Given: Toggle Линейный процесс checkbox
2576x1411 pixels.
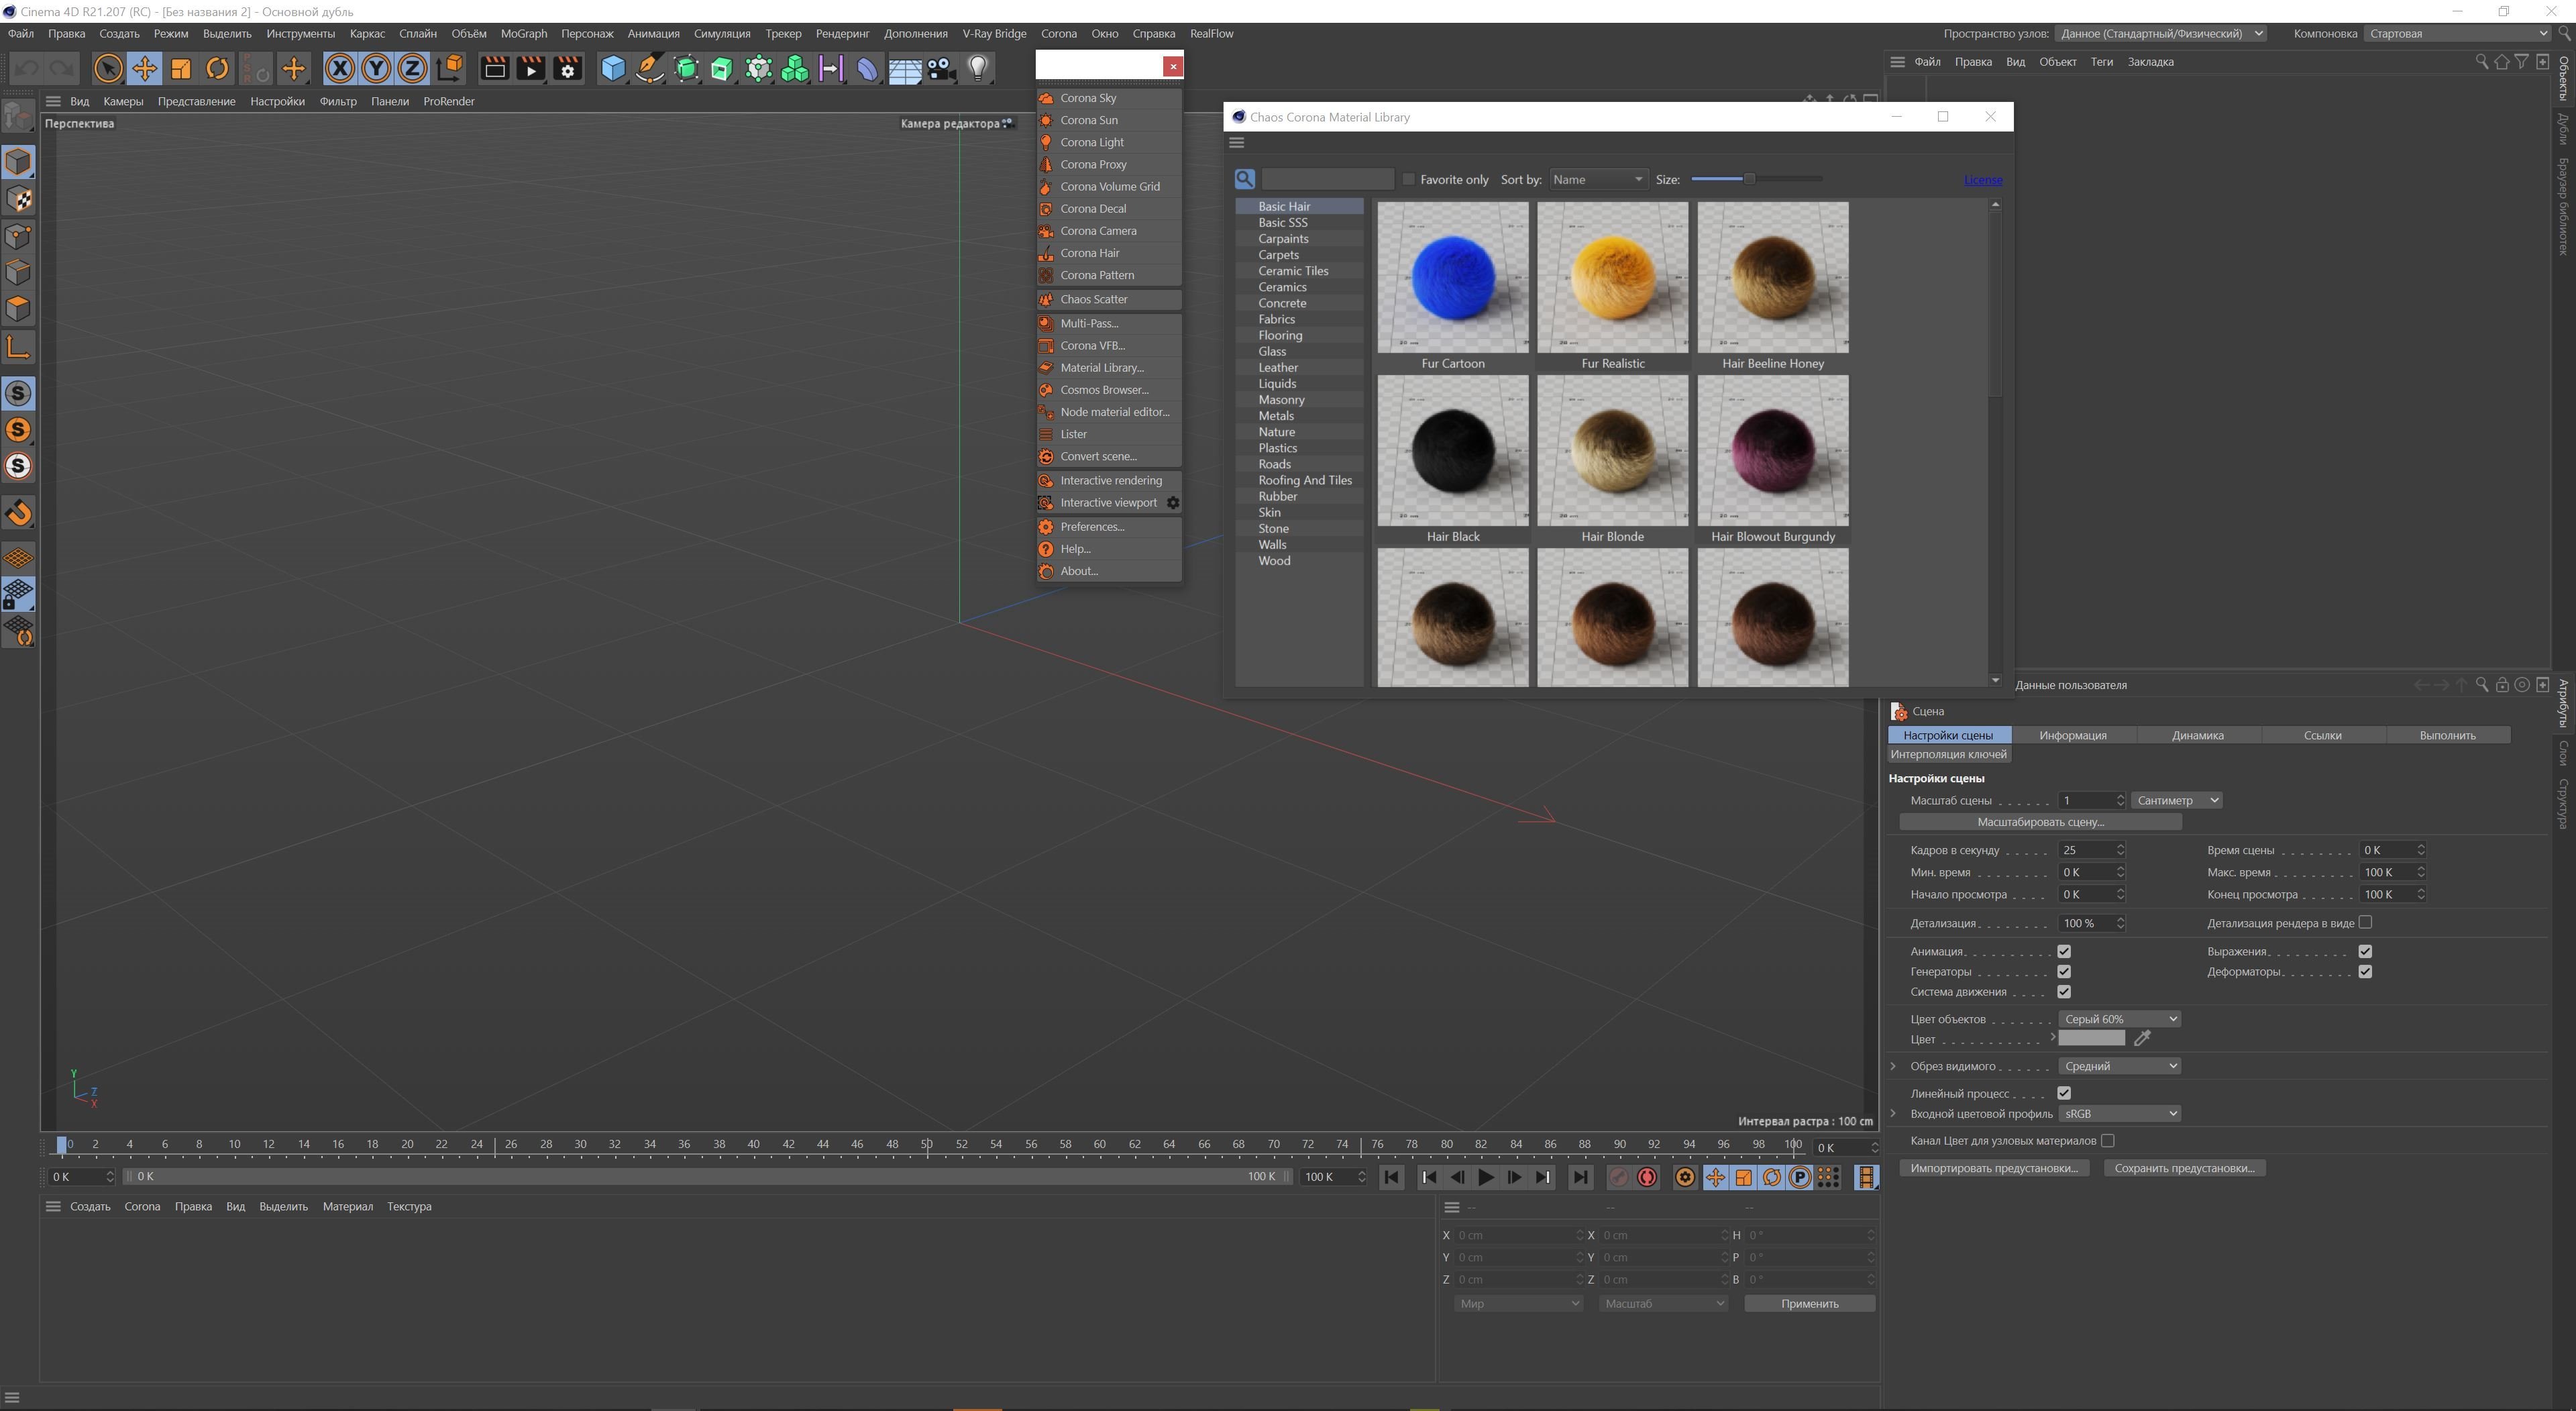Looking at the screenshot, I should tap(2064, 1093).
